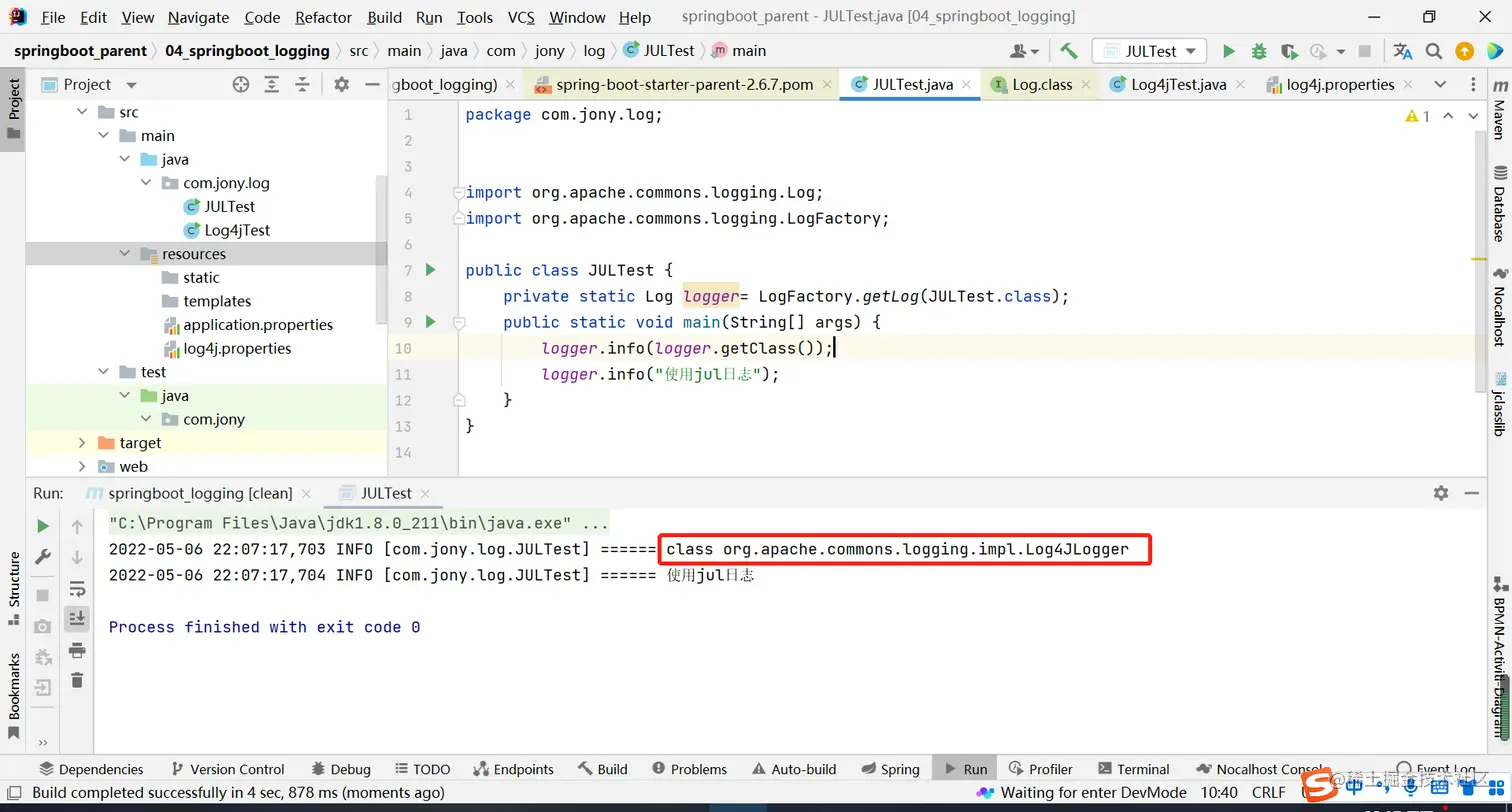The height and width of the screenshot is (812, 1512).
Task: Expand the web folder
Action: (84, 467)
